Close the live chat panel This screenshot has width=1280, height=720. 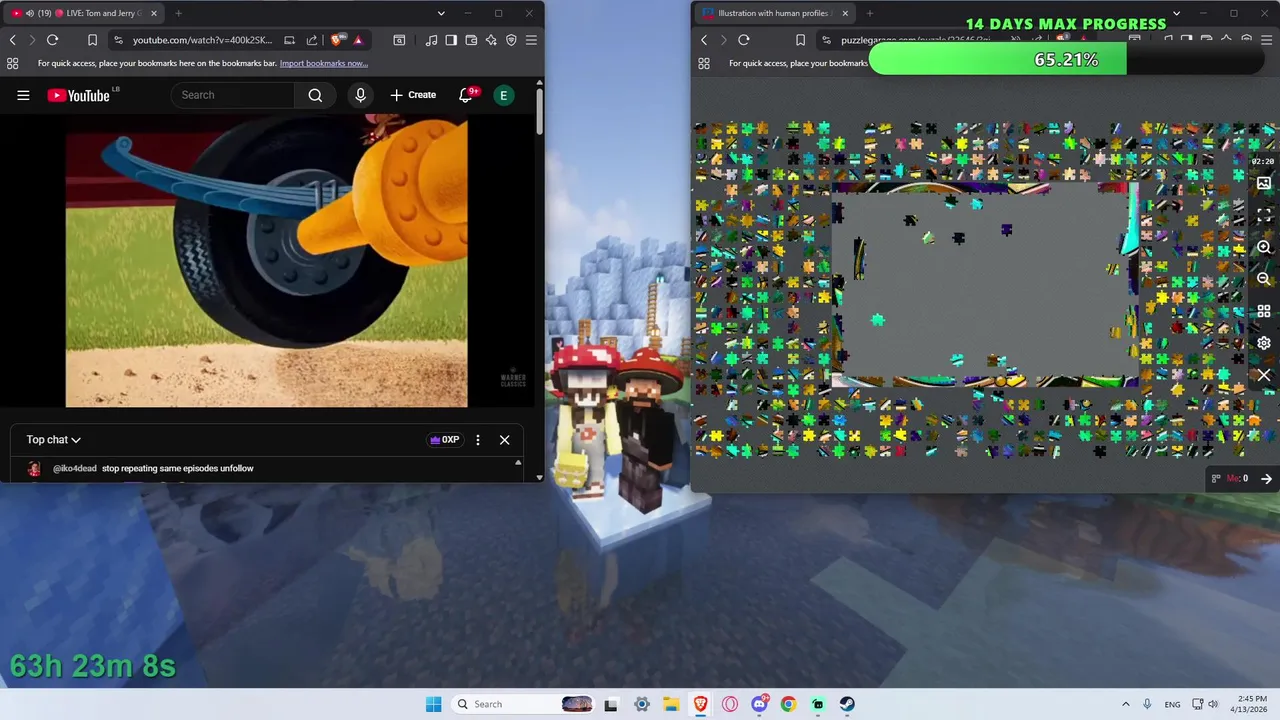(x=504, y=440)
